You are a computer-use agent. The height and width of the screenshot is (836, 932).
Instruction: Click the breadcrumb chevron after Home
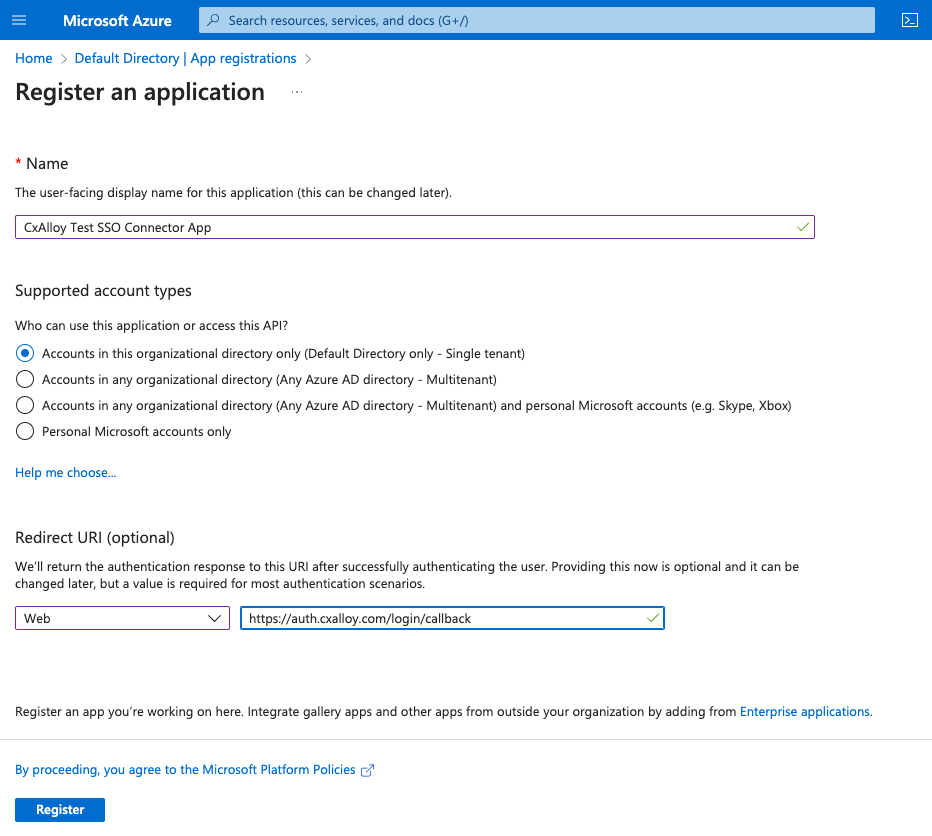(x=64, y=59)
